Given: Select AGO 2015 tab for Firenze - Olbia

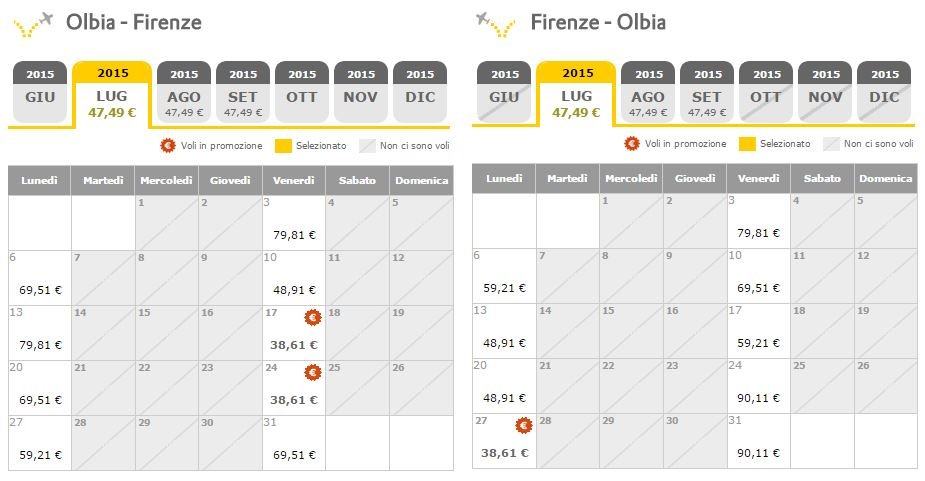Looking at the screenshot, I should coord(648,92).
